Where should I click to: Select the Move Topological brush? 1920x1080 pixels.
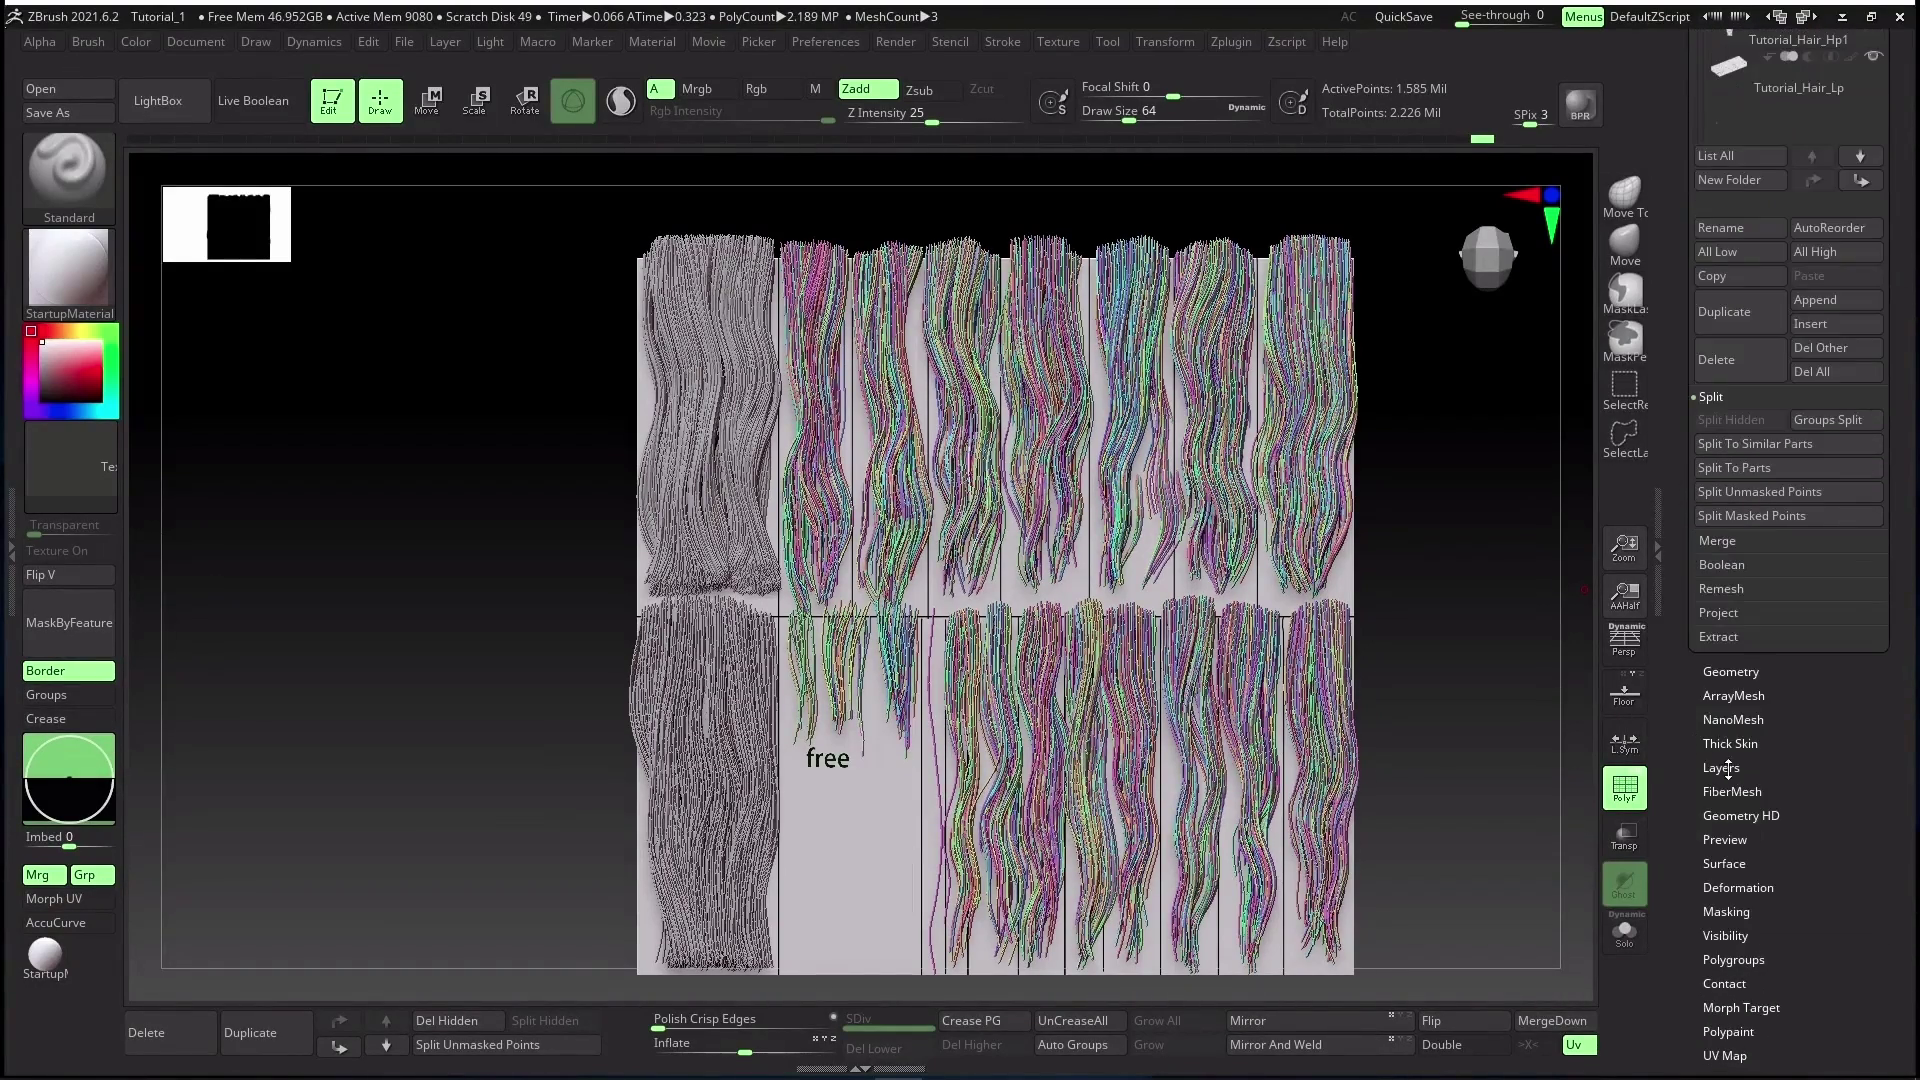point(1625,198)
